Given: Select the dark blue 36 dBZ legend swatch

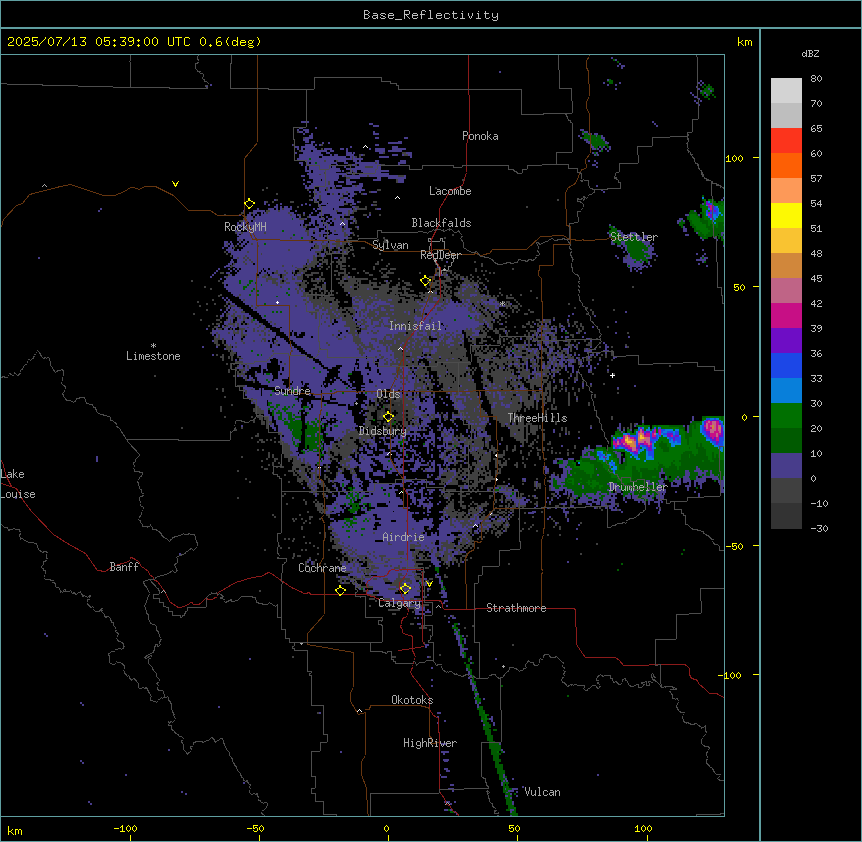Looking at the screenshot, I should pos(786,365).
